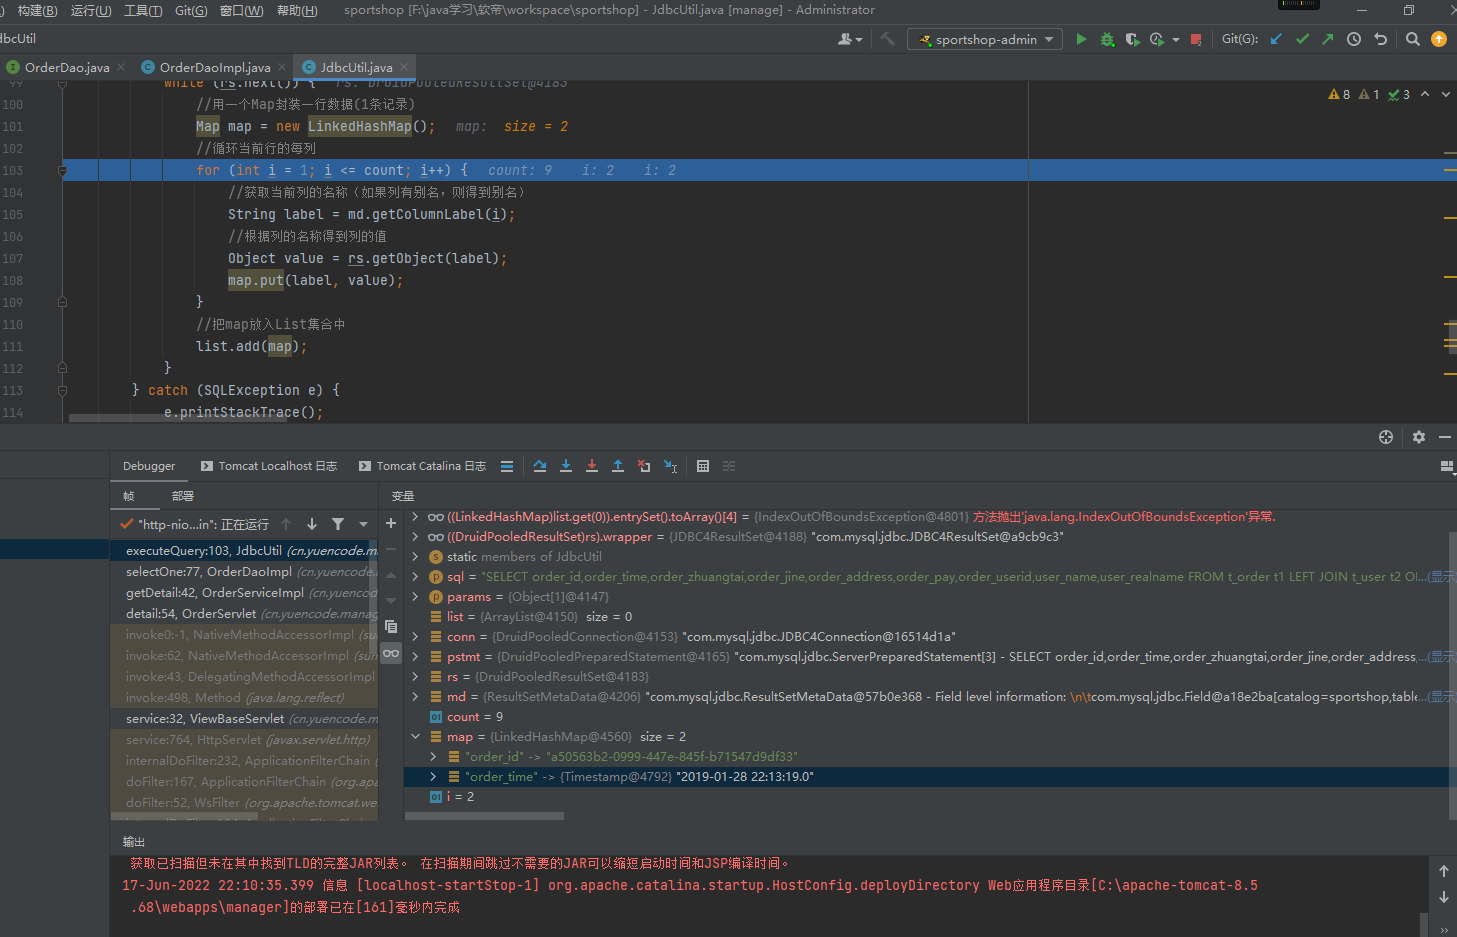The height and width of the screenshot is (937, 1457).
Task: Toggle watches glasses icon in variables
Action: coord(391,653)
